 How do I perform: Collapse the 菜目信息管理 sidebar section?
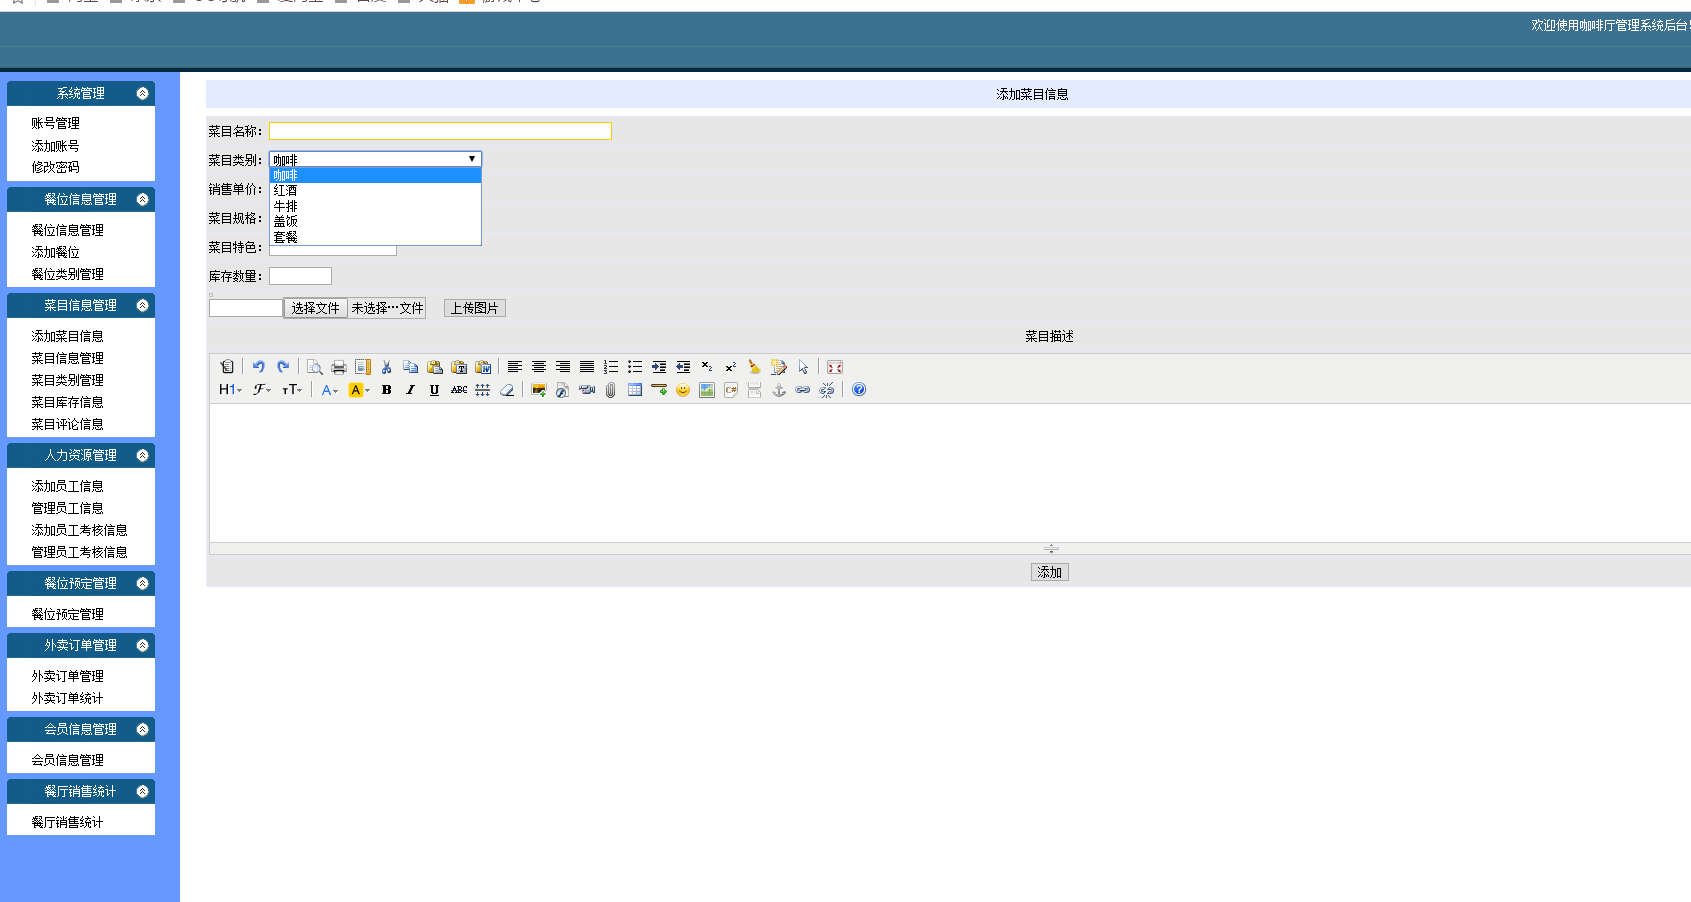tap(143, 305)
